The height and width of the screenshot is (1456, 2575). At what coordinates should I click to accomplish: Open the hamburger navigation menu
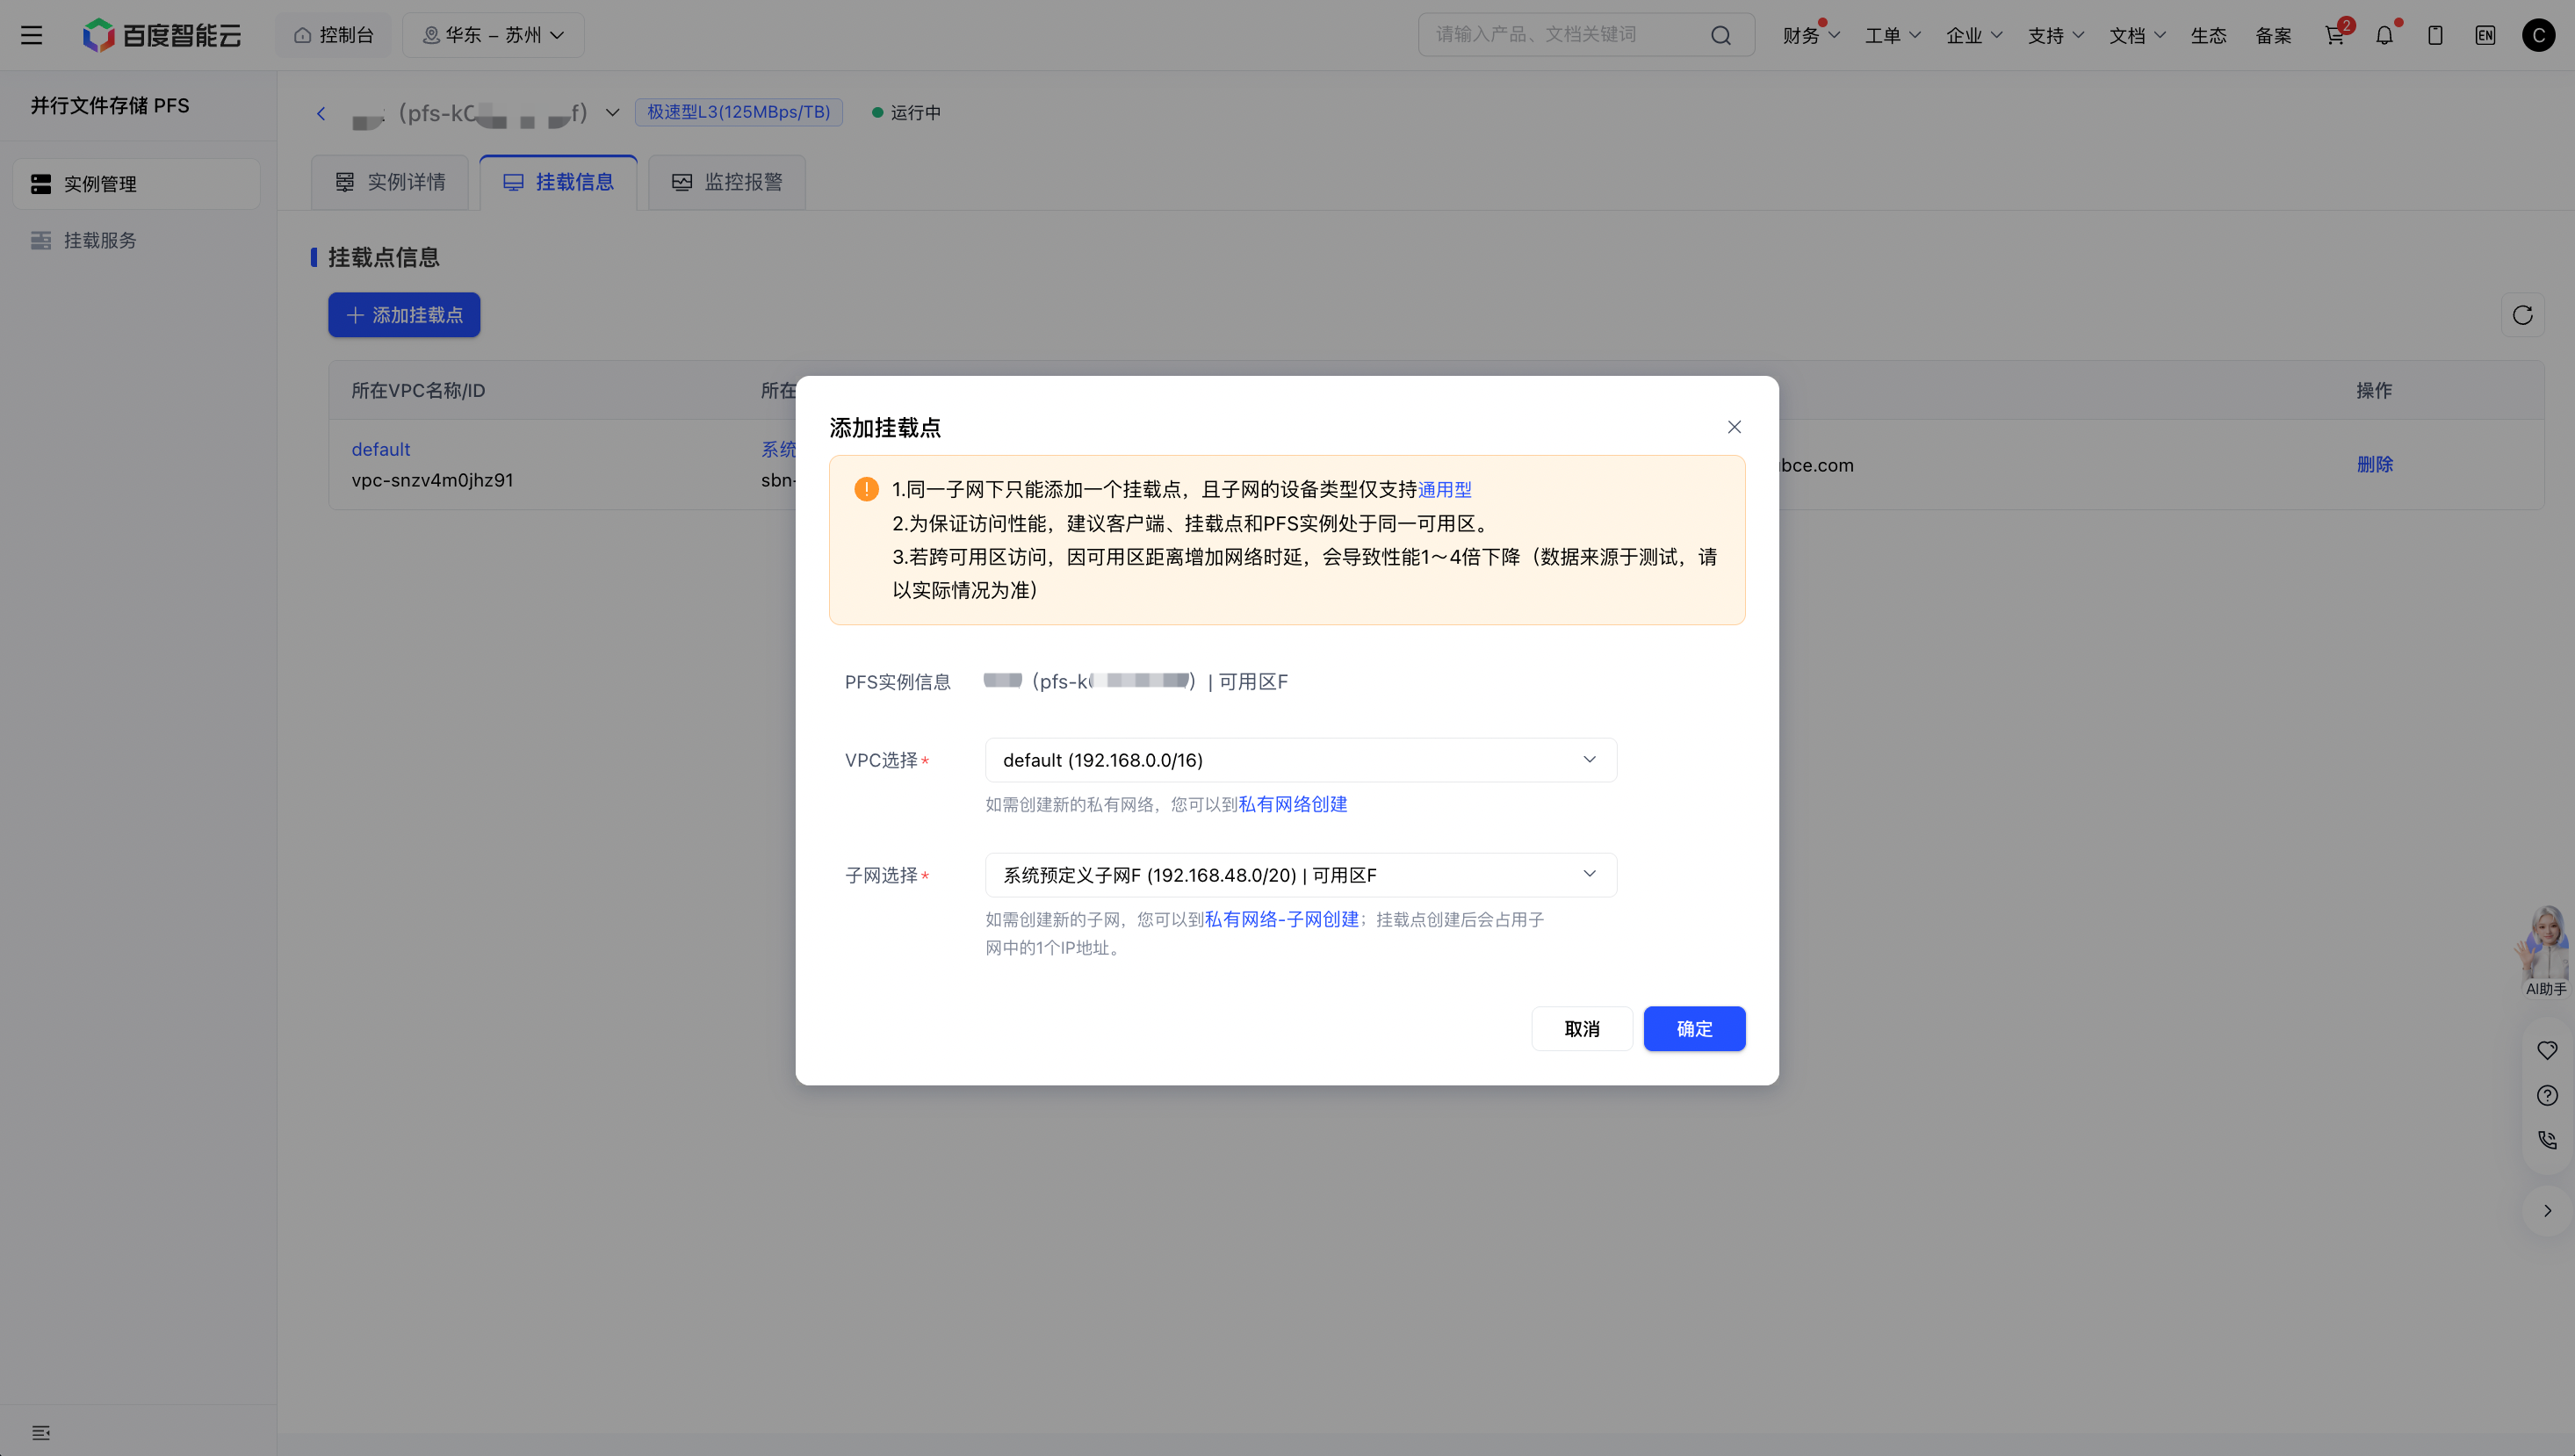click(x=32, y=35)
